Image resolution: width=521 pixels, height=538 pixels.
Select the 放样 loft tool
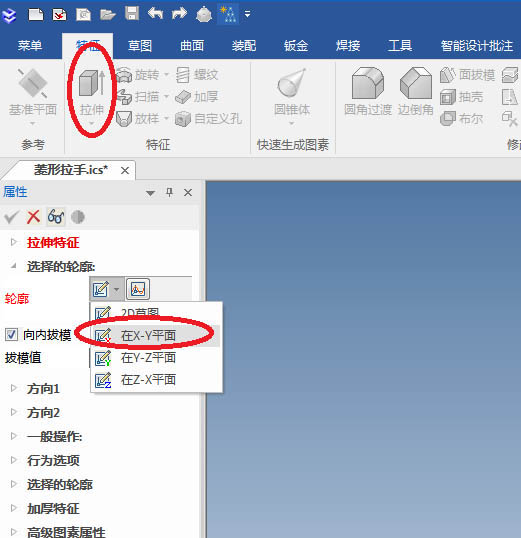coord(138,119)
